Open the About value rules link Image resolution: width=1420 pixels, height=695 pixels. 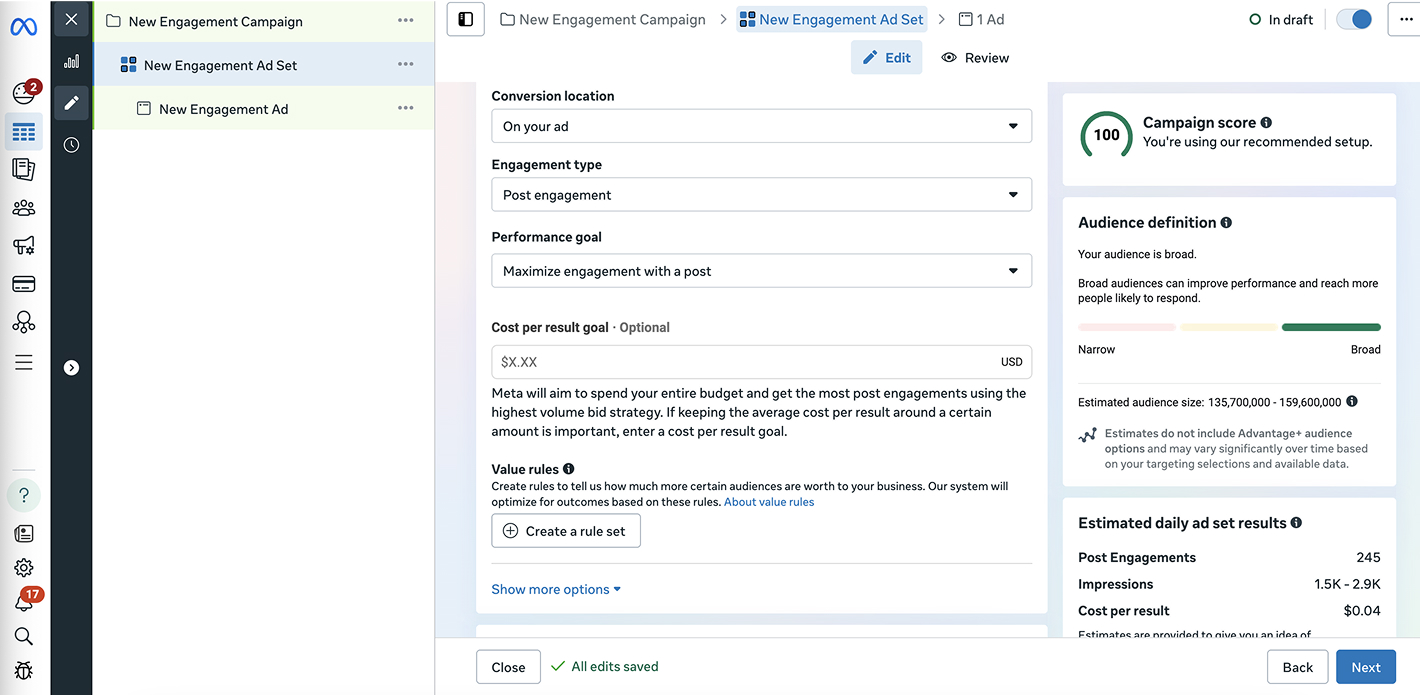pyautogui.click(x=769, y=502)
